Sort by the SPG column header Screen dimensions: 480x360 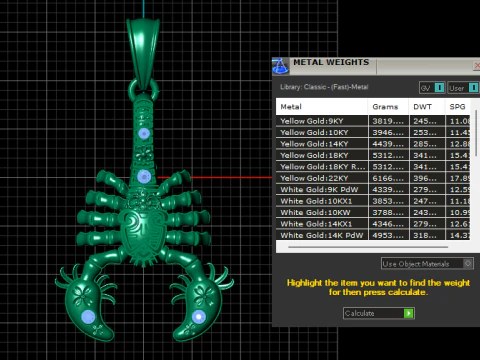pyautogui.click(x=458, y=107)
